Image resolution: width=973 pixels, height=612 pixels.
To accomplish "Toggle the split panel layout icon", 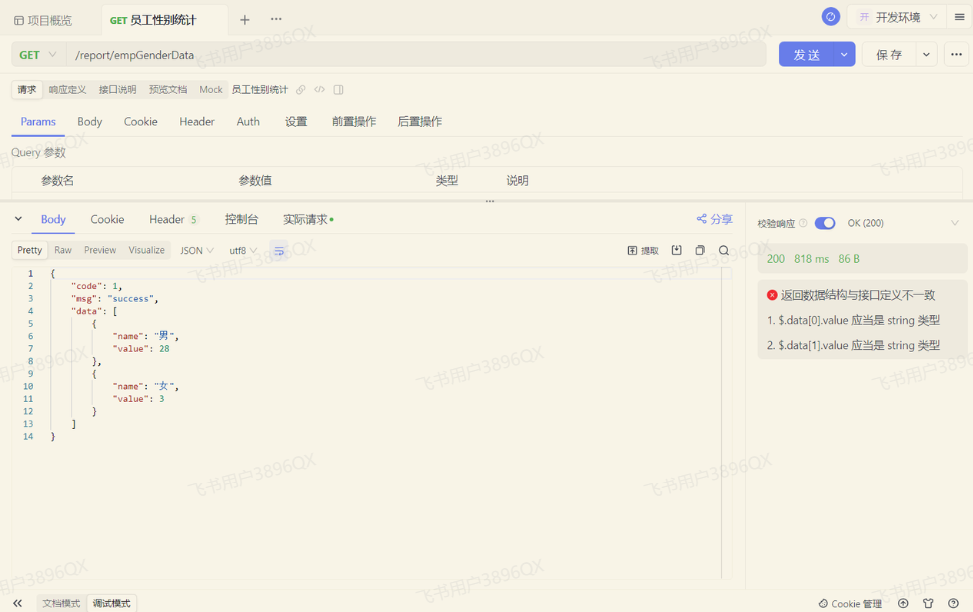I will (x=338, y=89).
